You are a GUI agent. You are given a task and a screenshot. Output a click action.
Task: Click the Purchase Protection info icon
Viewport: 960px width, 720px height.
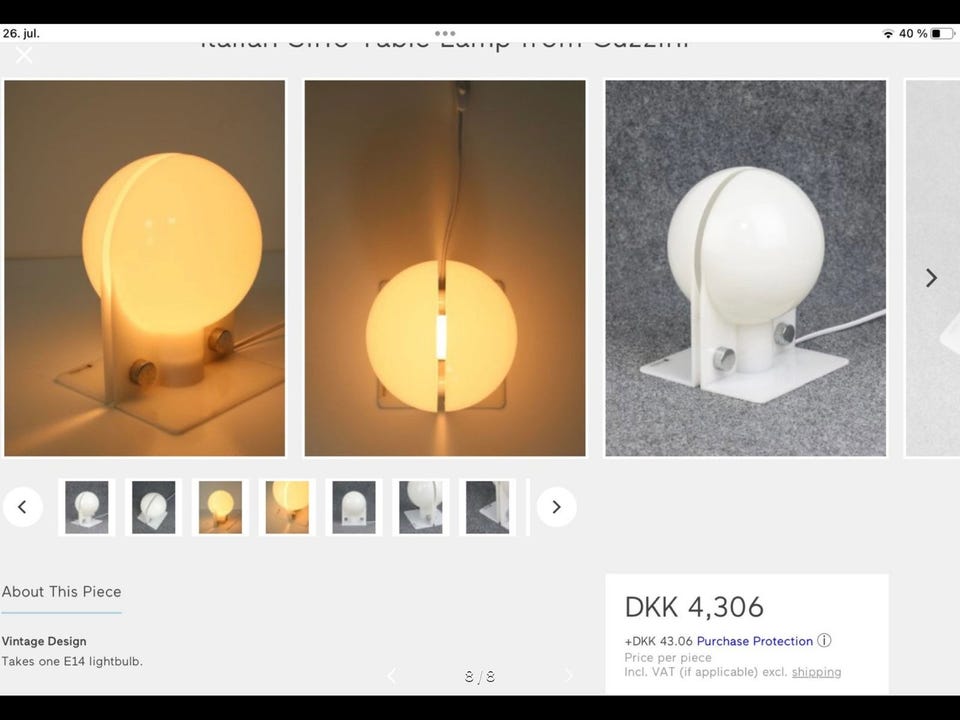824,640
